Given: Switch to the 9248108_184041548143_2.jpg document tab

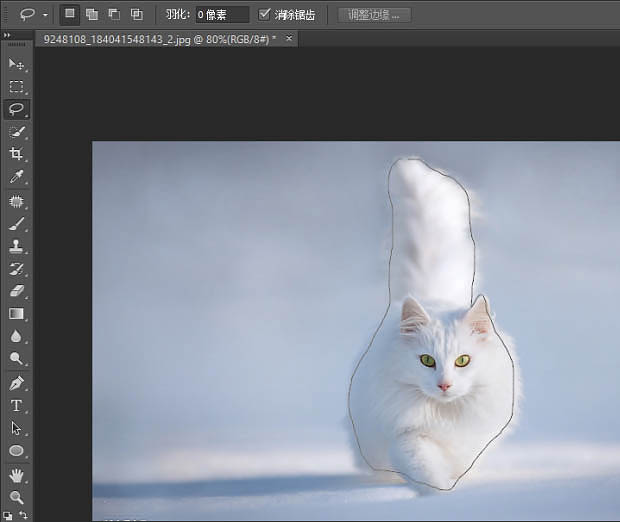Looking at the screenshot, I should 158,38.
